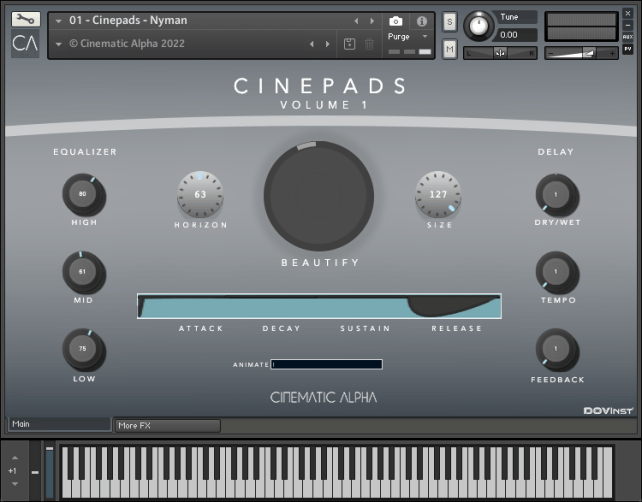
Task: Shift keyboard octave up arrow
Action: click(x=15, y=458)
